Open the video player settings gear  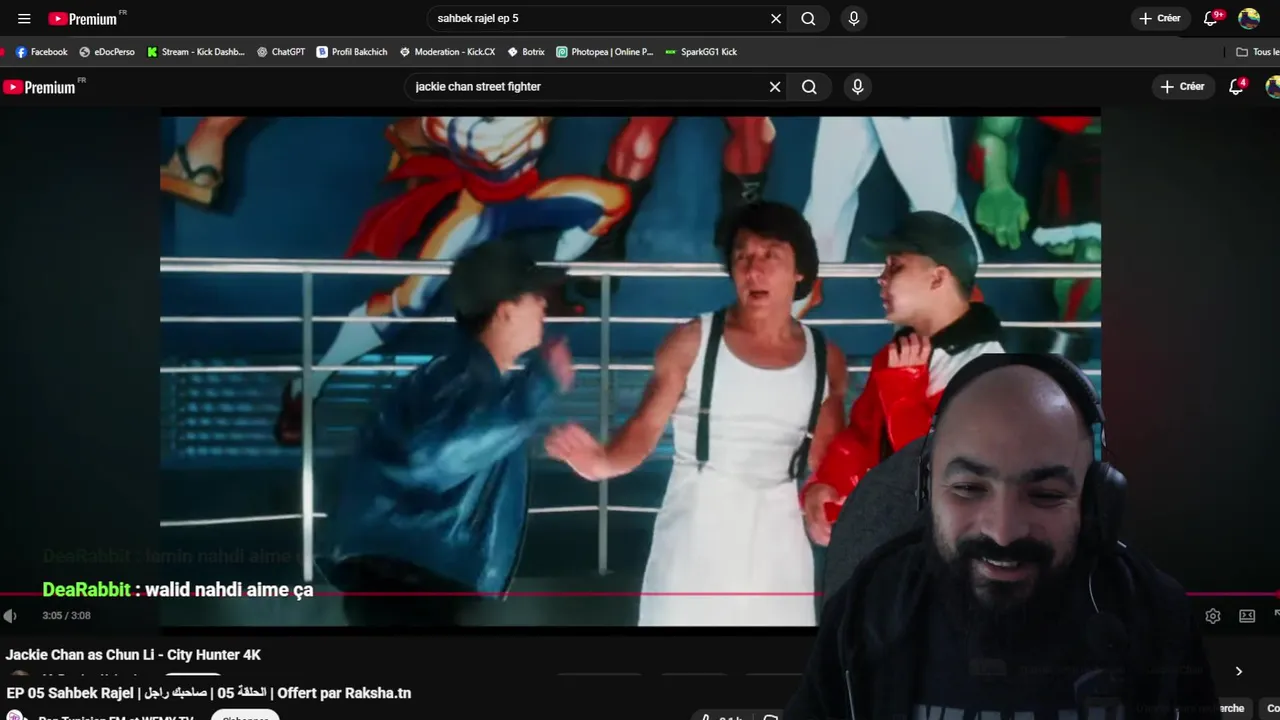coord(1213,616)
